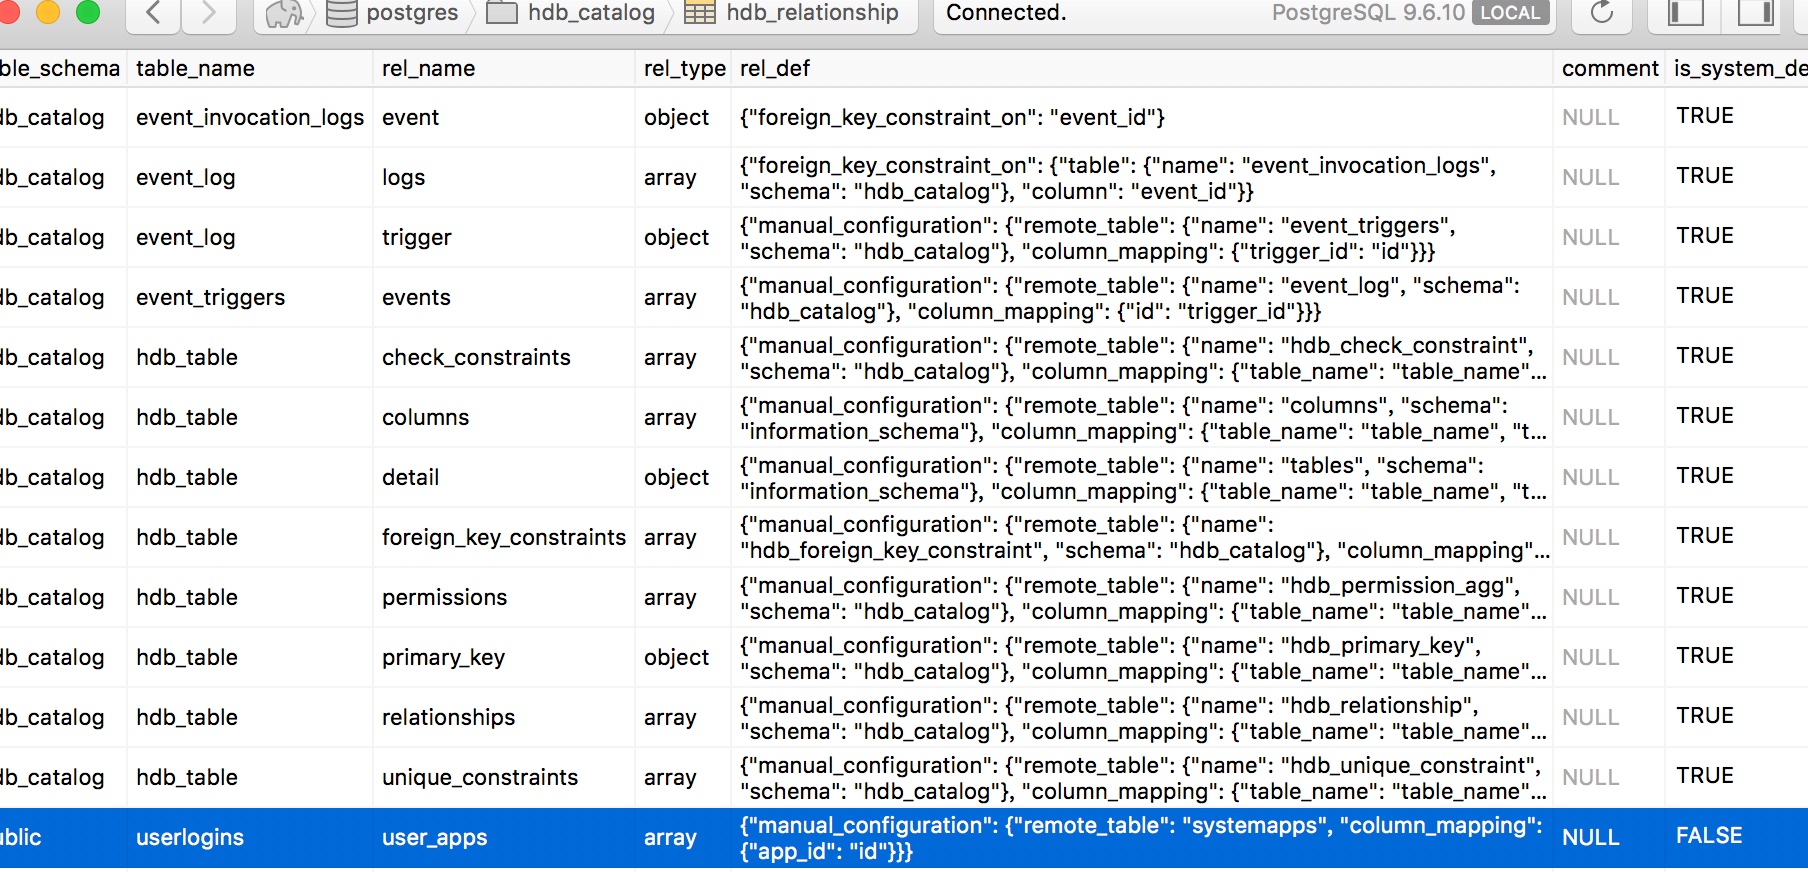The height and width of the screenshot is (872, 1808).
Task: Select rel_name cell 'foreign_key_constraints'
Action: pos(504,537)
